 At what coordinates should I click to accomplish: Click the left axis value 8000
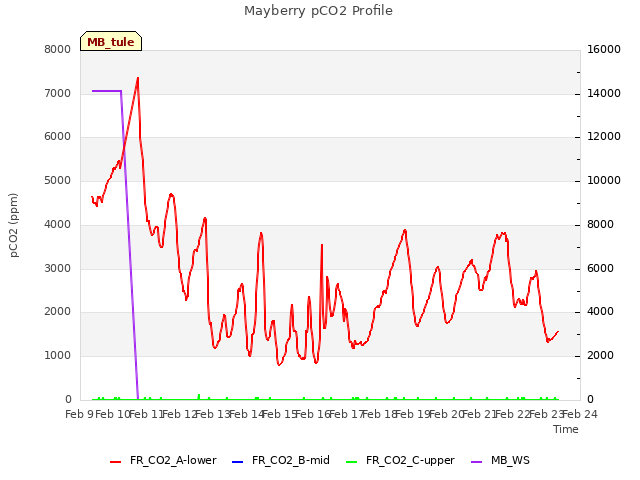(58, 49)
